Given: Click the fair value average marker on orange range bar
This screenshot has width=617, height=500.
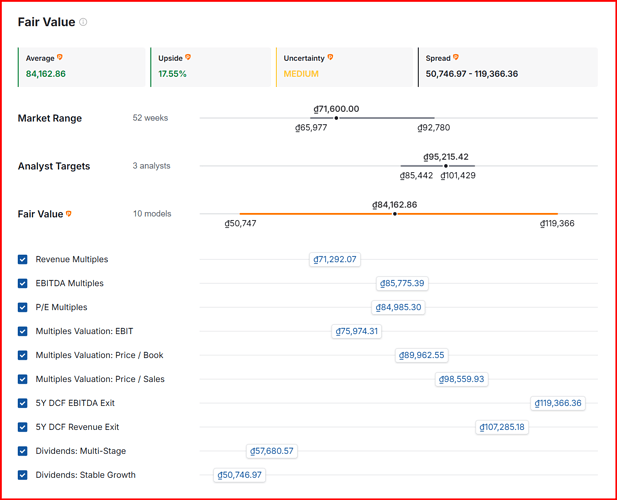Looking at the screenshot, I should point(395,214).
